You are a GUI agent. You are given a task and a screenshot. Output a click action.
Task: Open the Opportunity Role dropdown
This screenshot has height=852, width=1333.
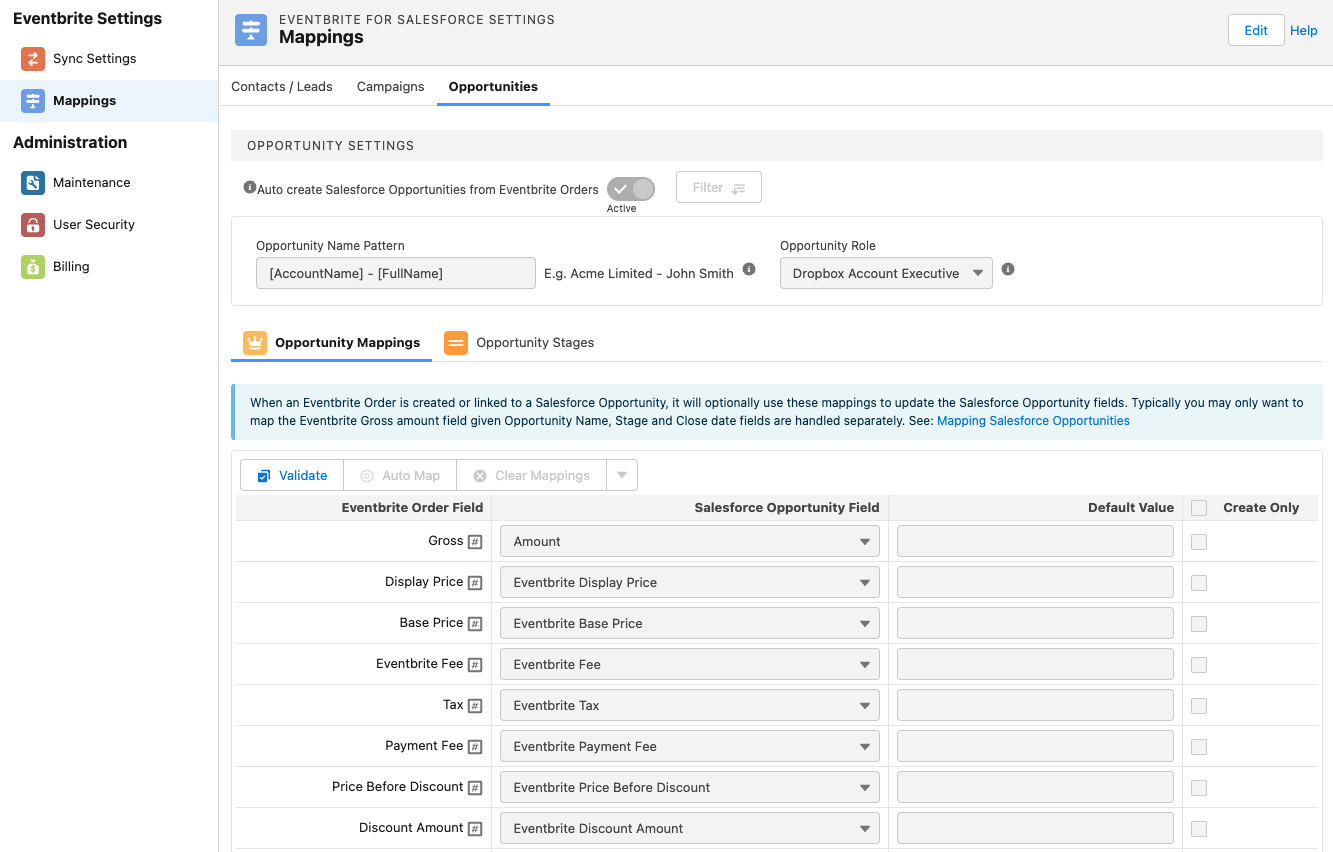click(x=886, y=273)
